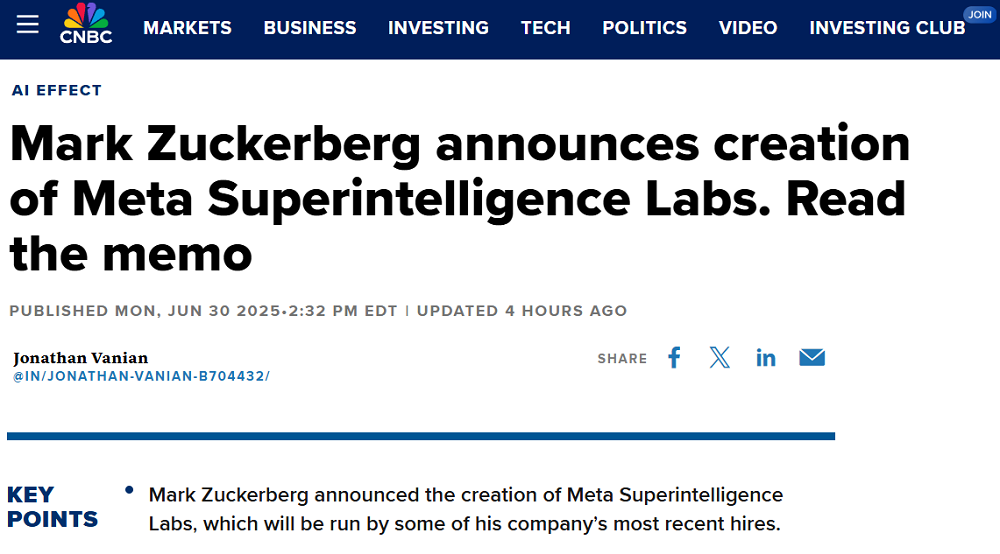Click the first key point text
Image resolution: width=1000 pixels, height=554 pixels.
click(x=465, y=509)
